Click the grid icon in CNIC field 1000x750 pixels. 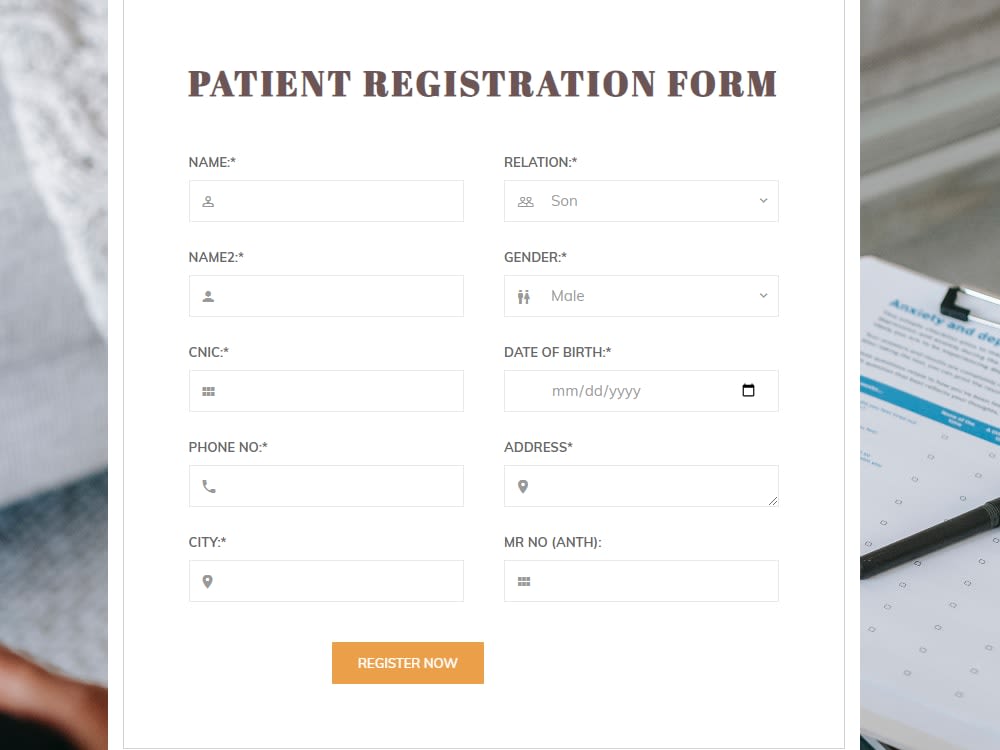coord(208,392)
